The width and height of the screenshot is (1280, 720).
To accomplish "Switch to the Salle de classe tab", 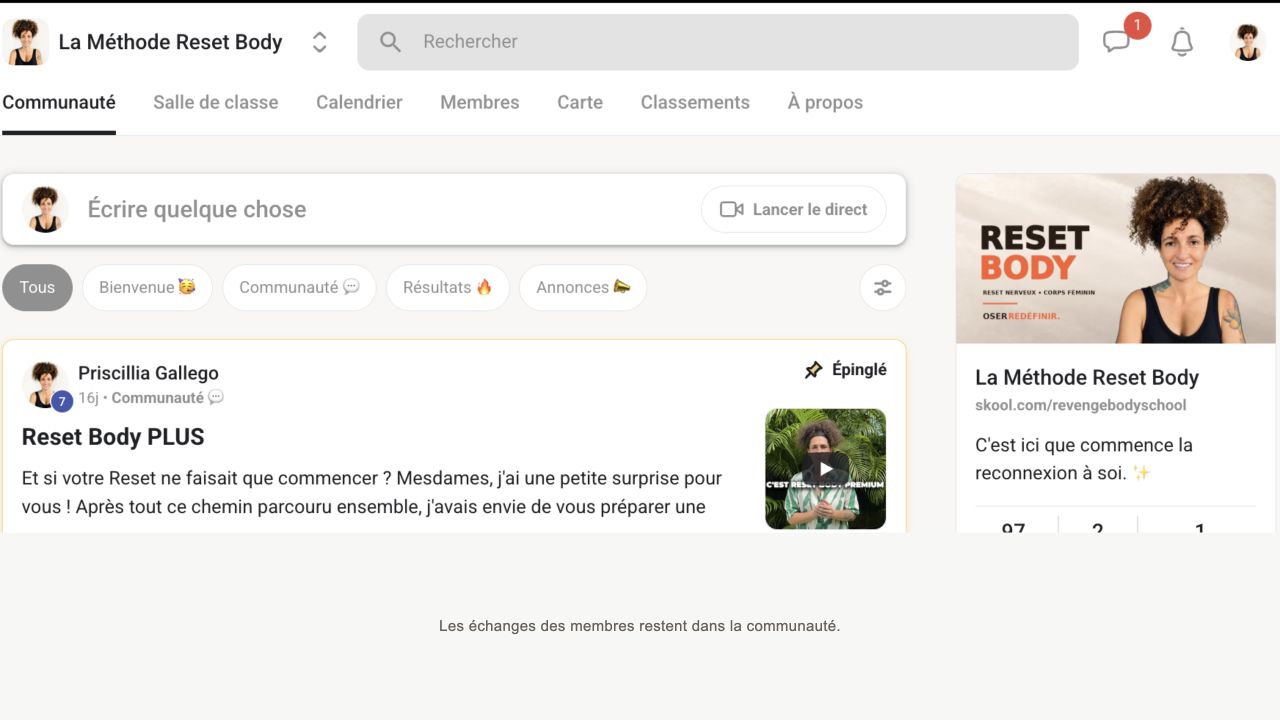I will (216, 102).
